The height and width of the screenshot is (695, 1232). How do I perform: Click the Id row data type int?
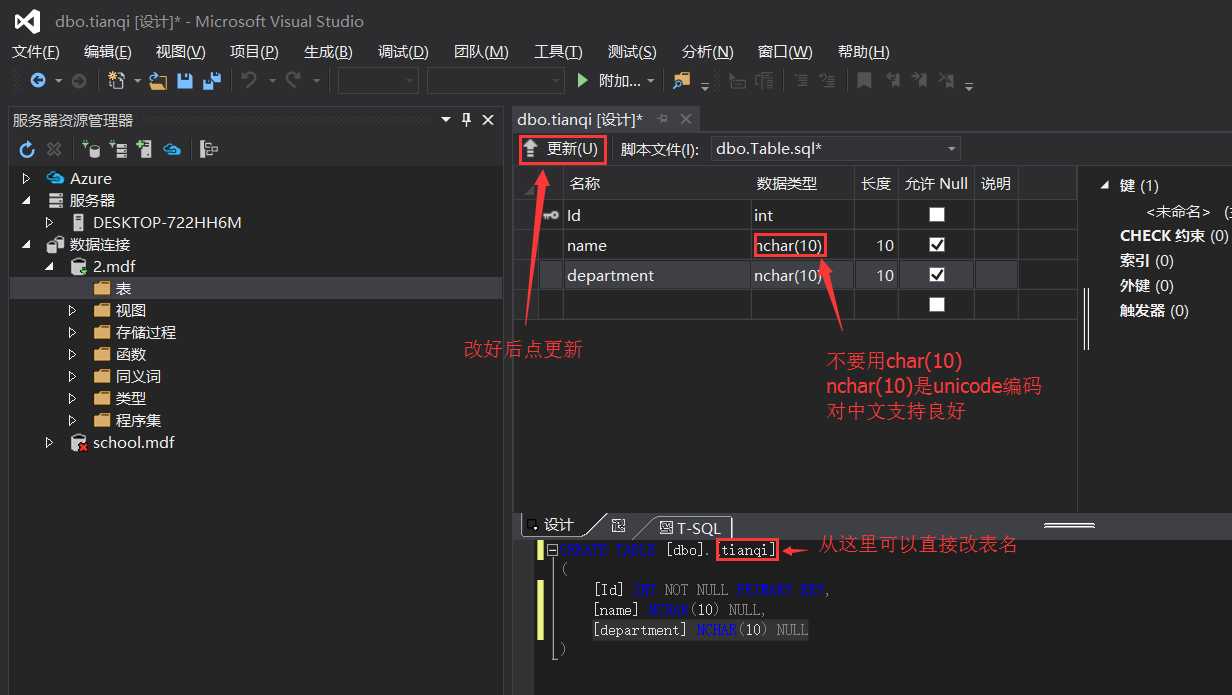point(802,215)
